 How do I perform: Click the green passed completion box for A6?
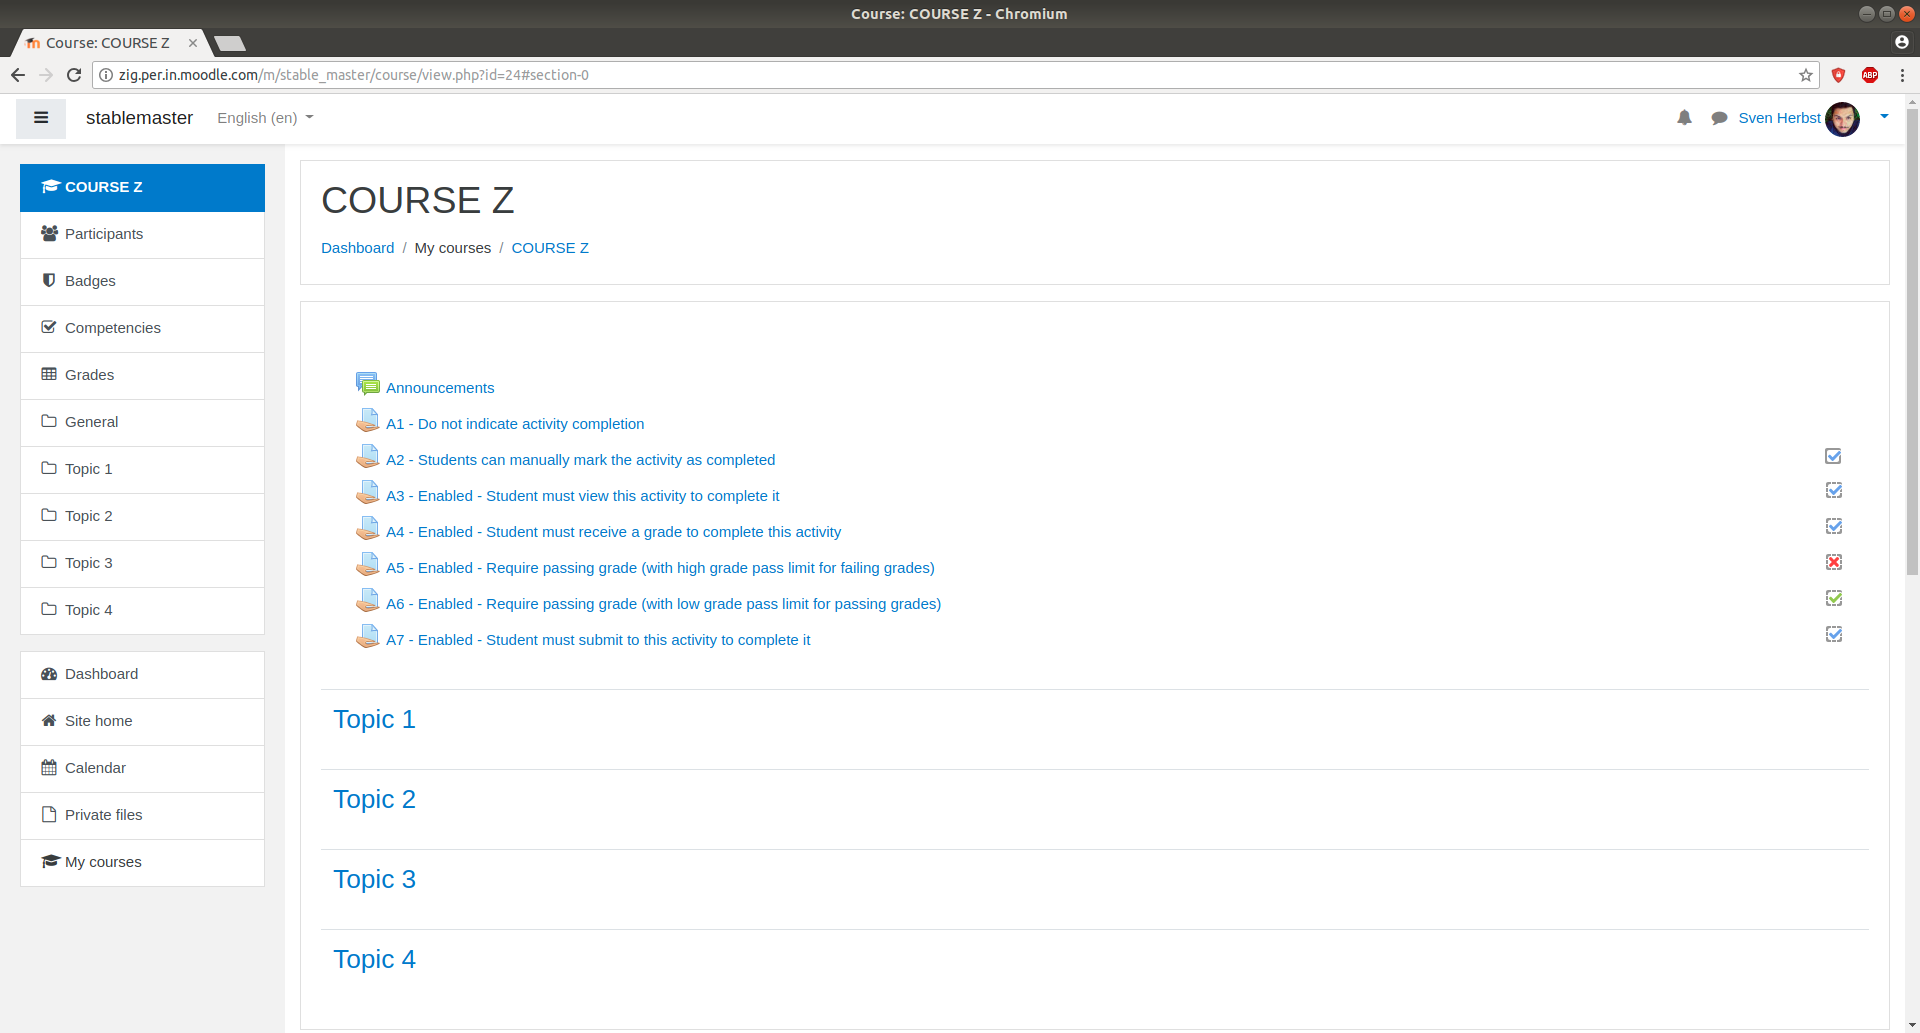(1833, 598)
